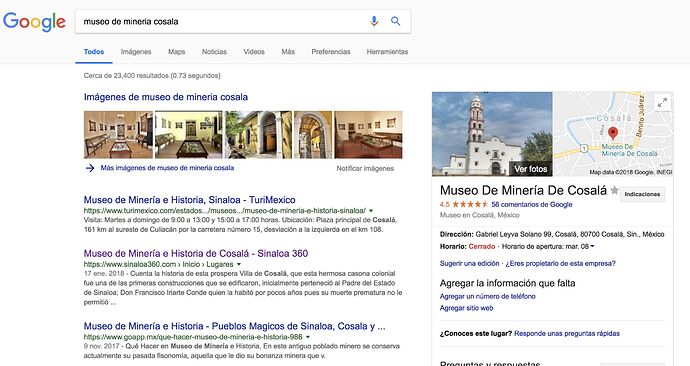Click Ver fotos on church photo
This screenshot has height=366, width=690.
pos(530,169)
